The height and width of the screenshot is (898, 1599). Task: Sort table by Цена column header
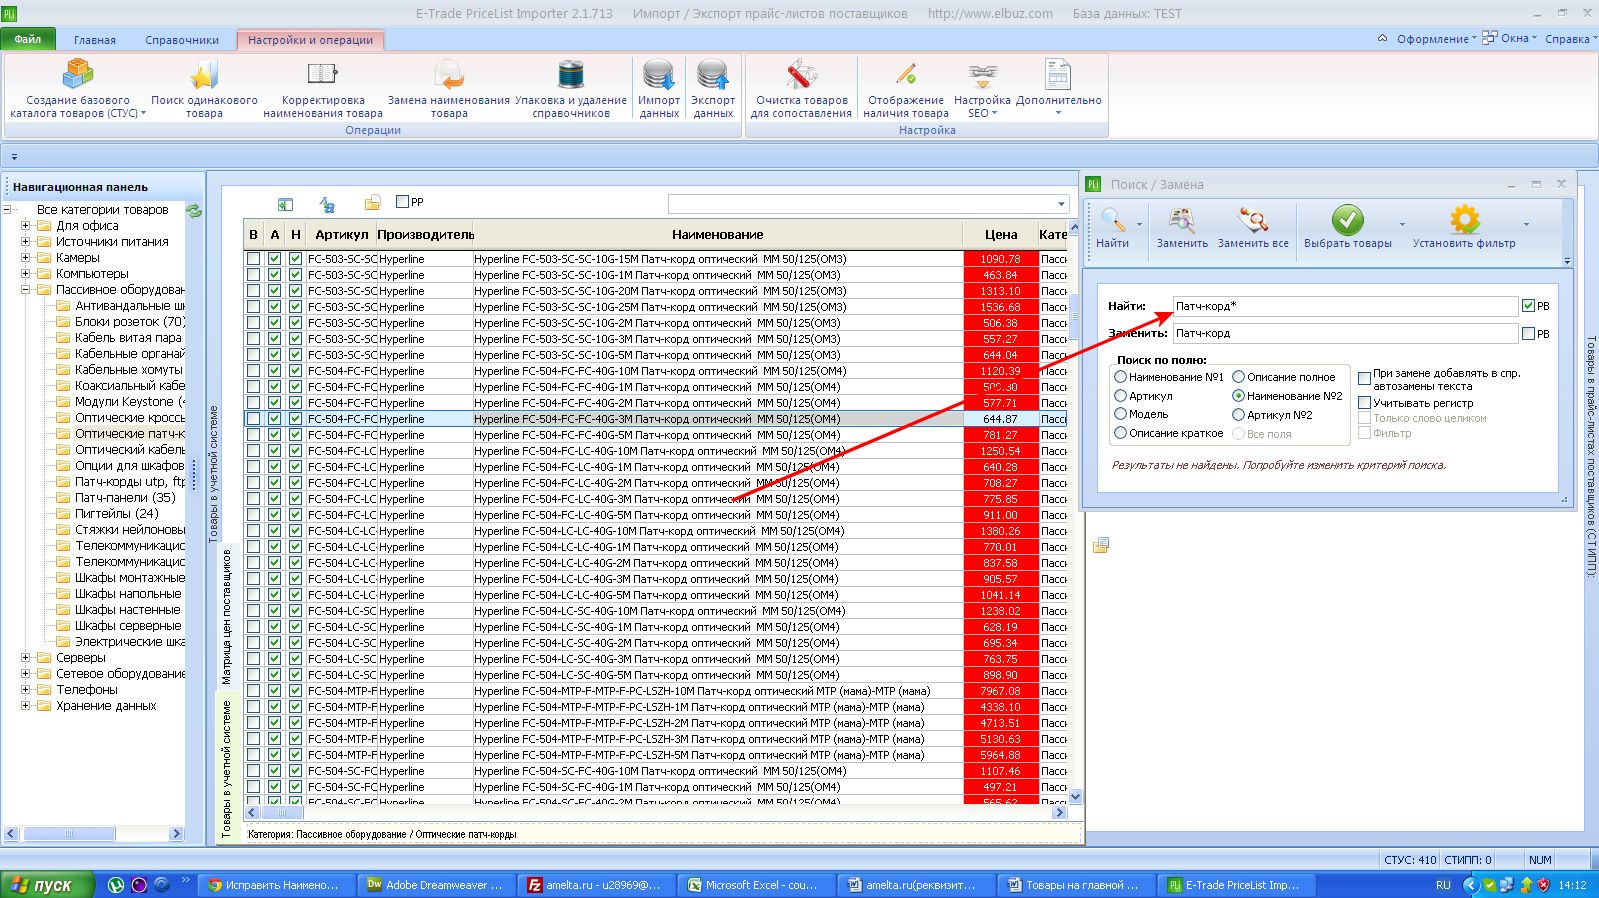(1000, 235)
